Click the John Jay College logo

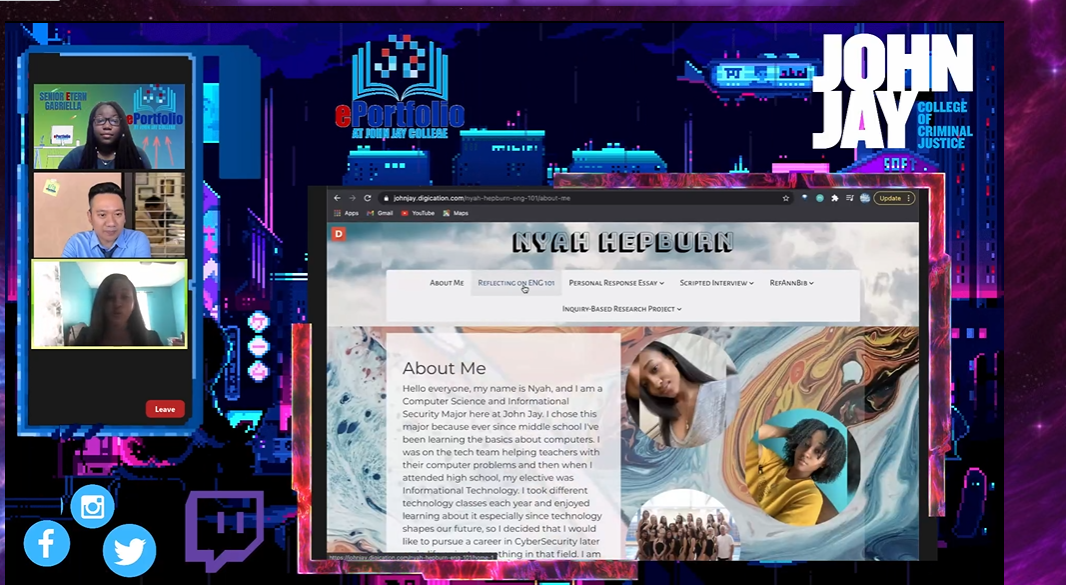(893, 91)
